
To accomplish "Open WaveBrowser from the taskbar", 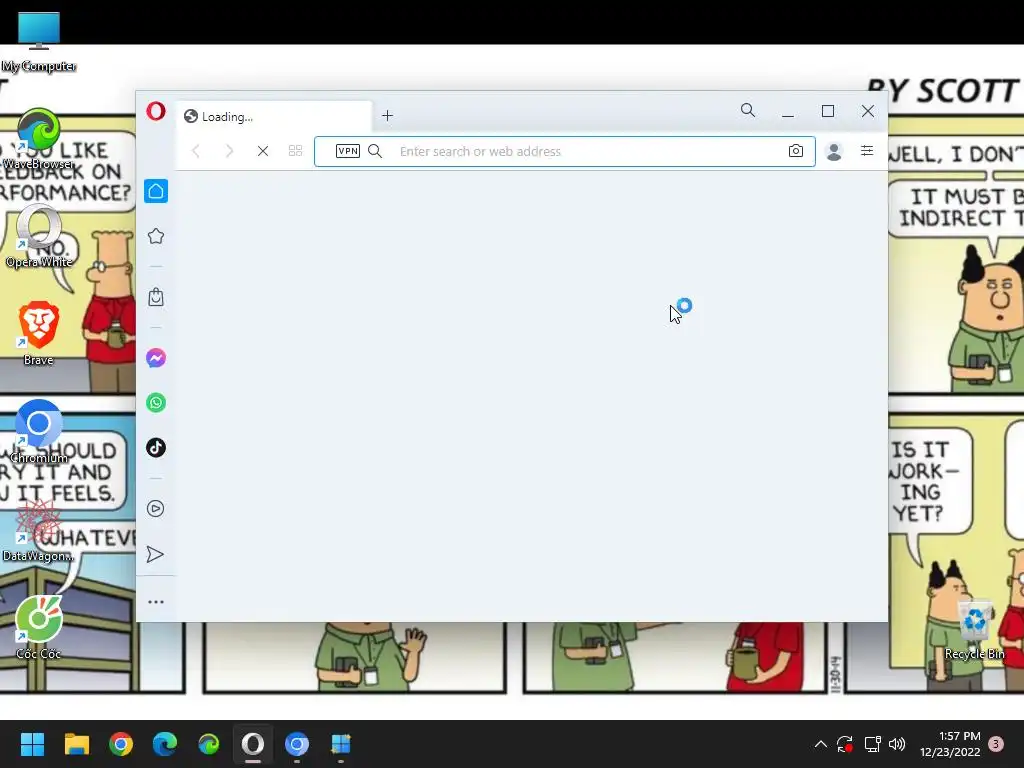I will click(x=209, y=744).
